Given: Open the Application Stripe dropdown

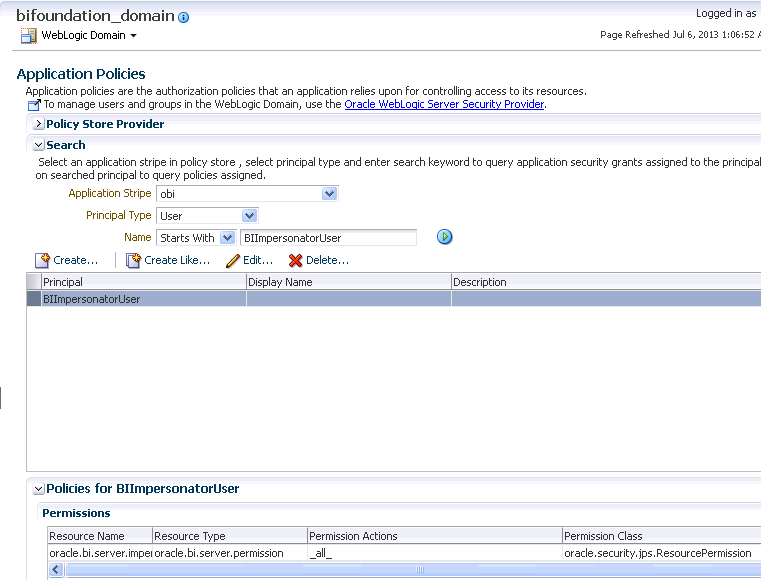Looking at the screenshot, I should click(330, 194).
